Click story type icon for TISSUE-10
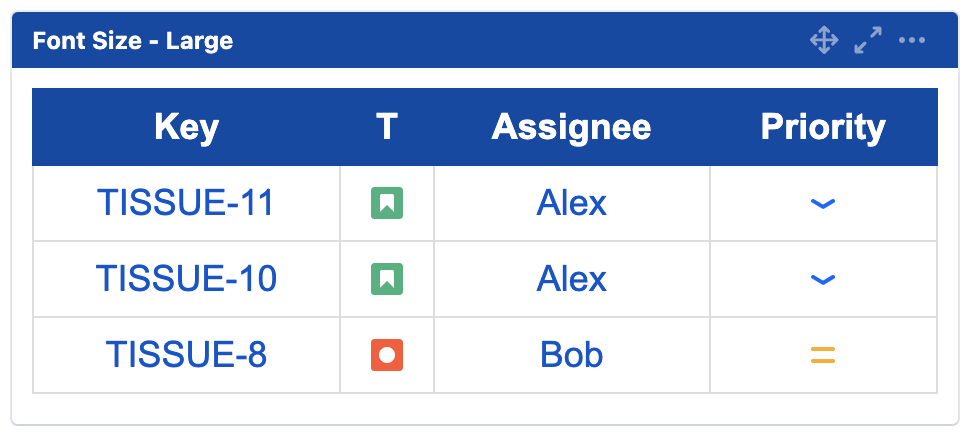Image resolution: width=970 pixels, height=436 pixels. click(x=387, y=279)
